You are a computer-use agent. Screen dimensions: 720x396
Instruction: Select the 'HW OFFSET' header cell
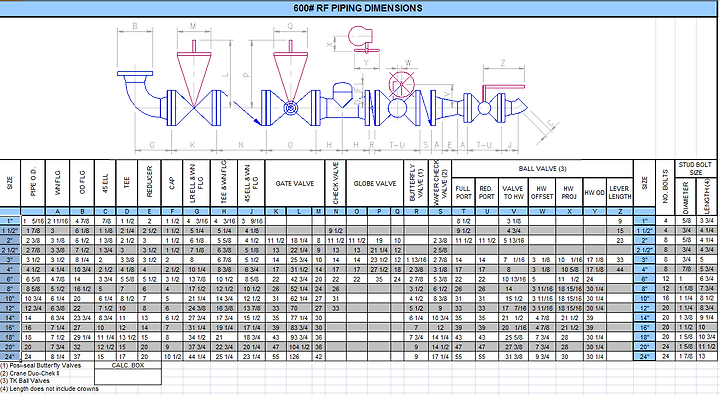click(x=542, y=192)
